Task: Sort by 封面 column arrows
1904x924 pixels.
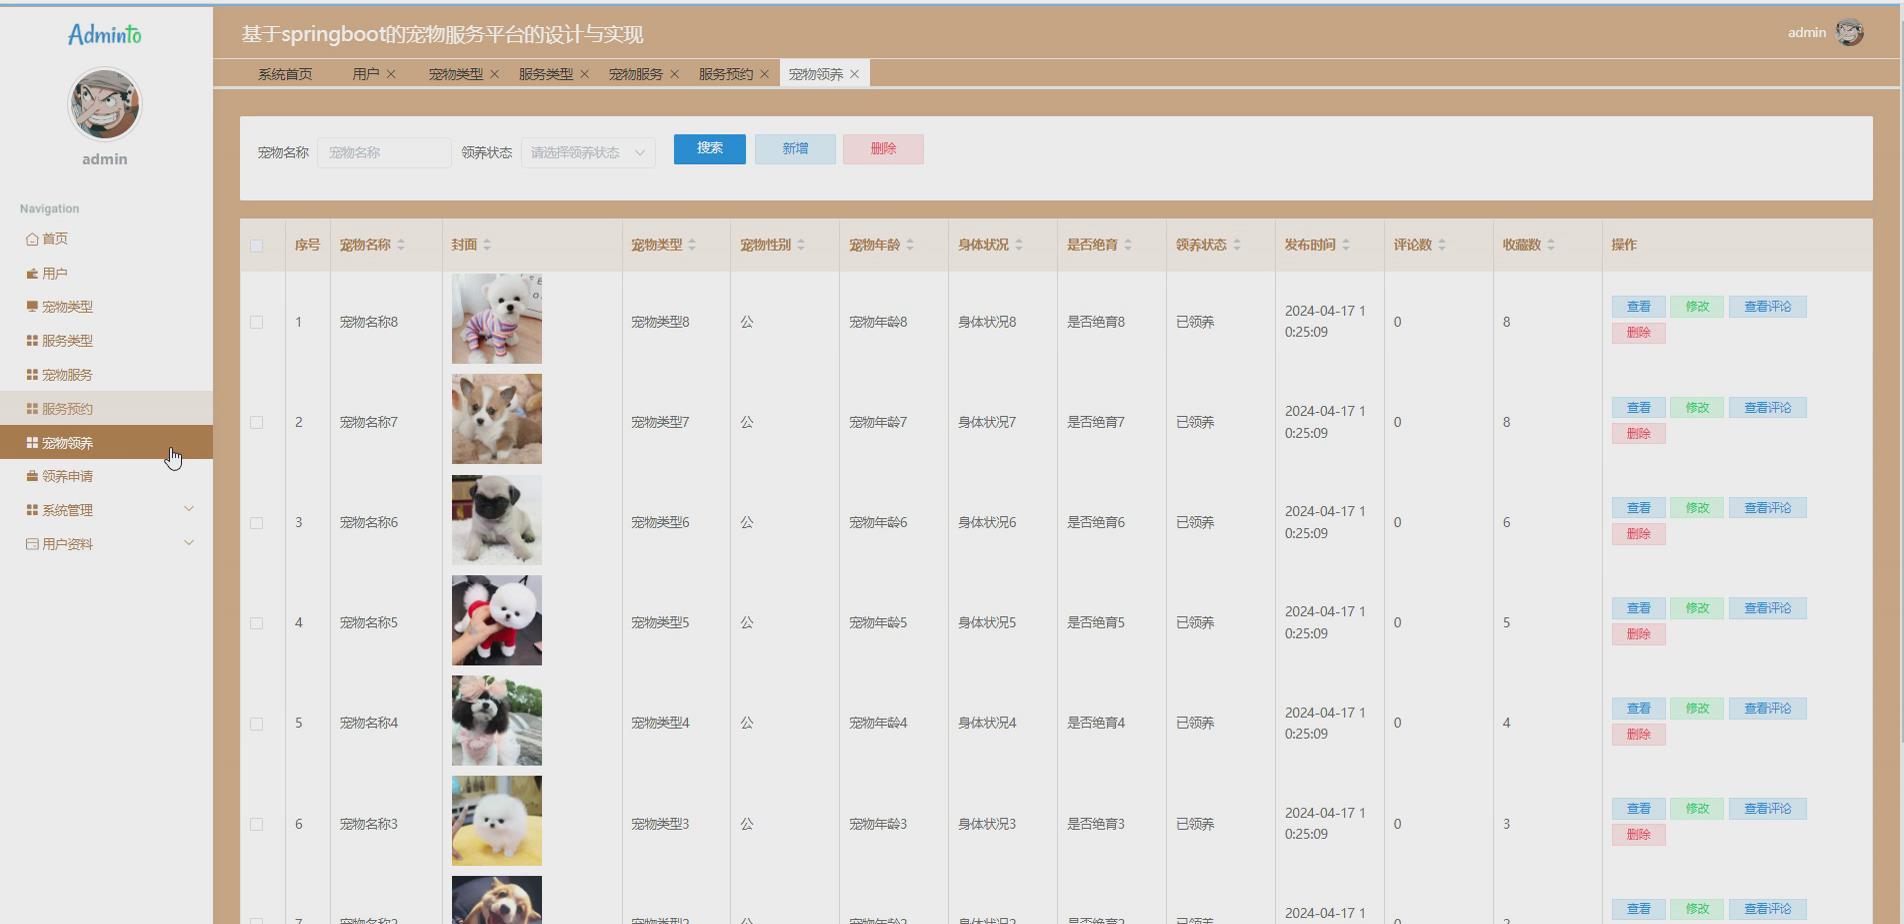Action: (487, 245)
